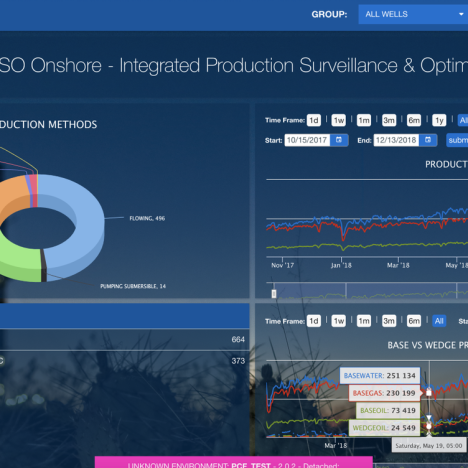Select 1w time frame in production chart
Image resolution: width=468 pixels, height=468 pixels.
(339, 120)
